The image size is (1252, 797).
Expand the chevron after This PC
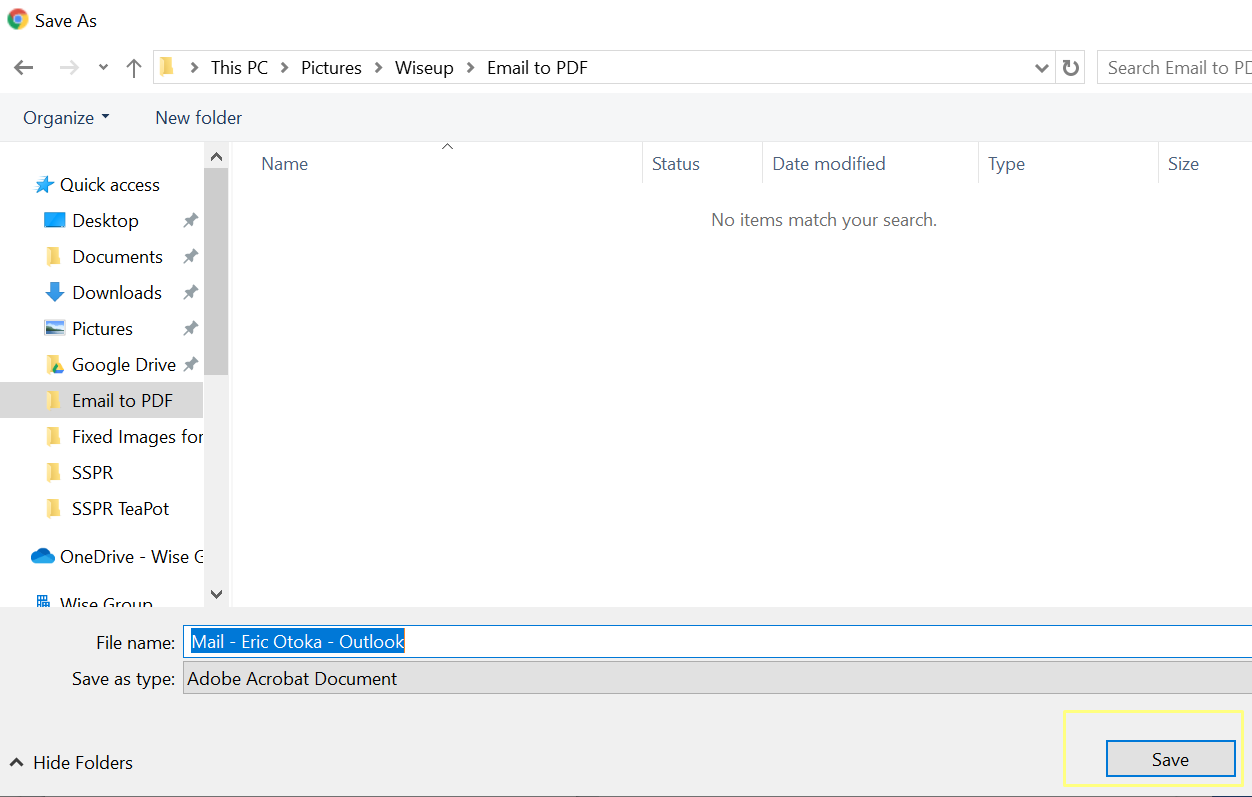point(285,68)
